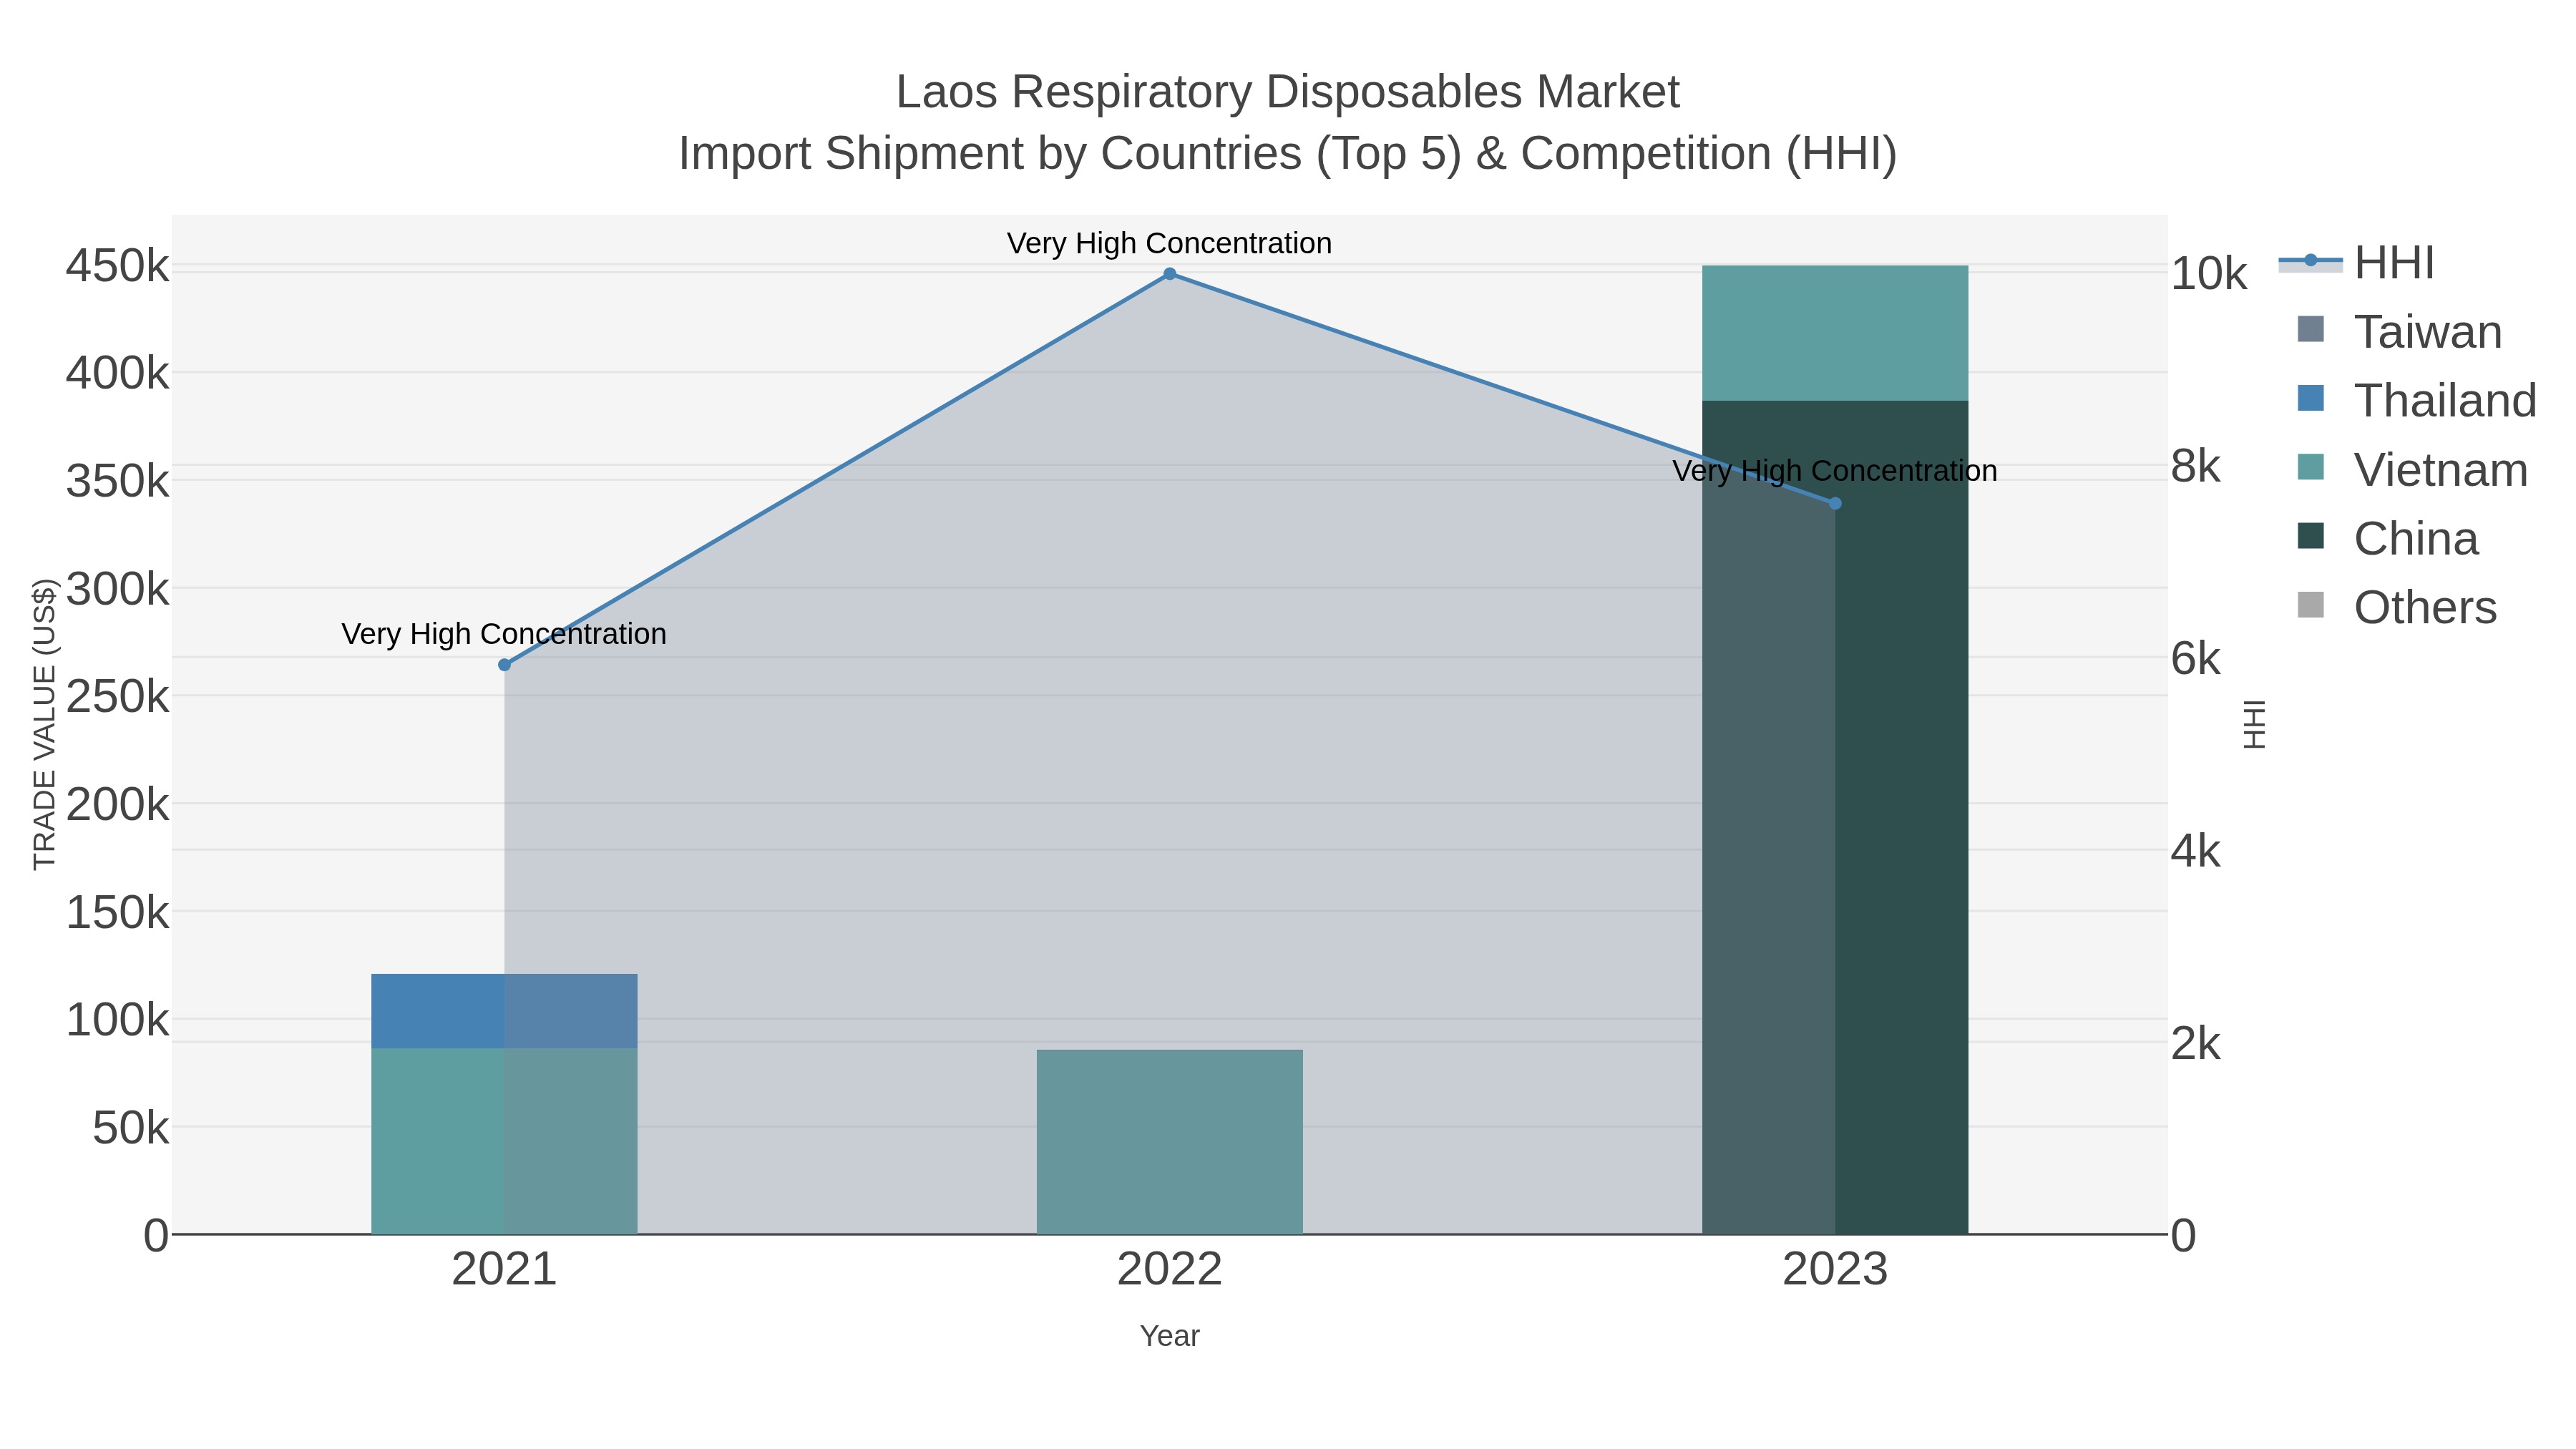This screenshot has height=1449, width=2576.
Task: Click the 4k HHI axis tick label
Action: point(2196,852)
